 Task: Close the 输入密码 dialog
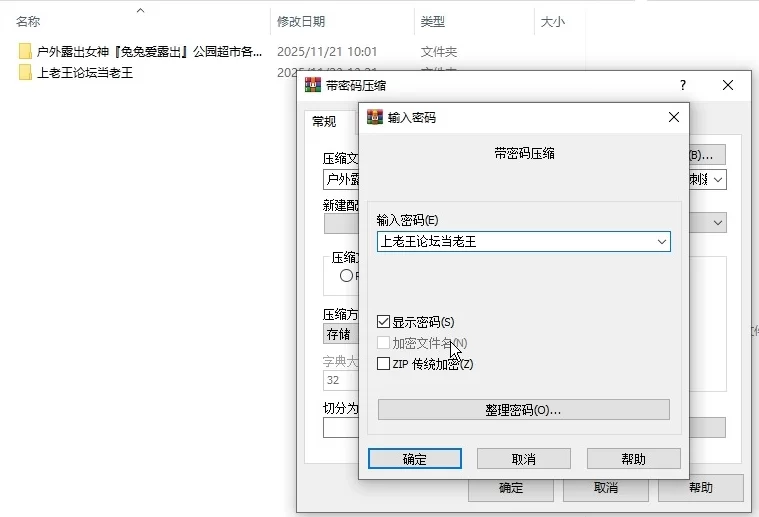[x=673, y=117]
